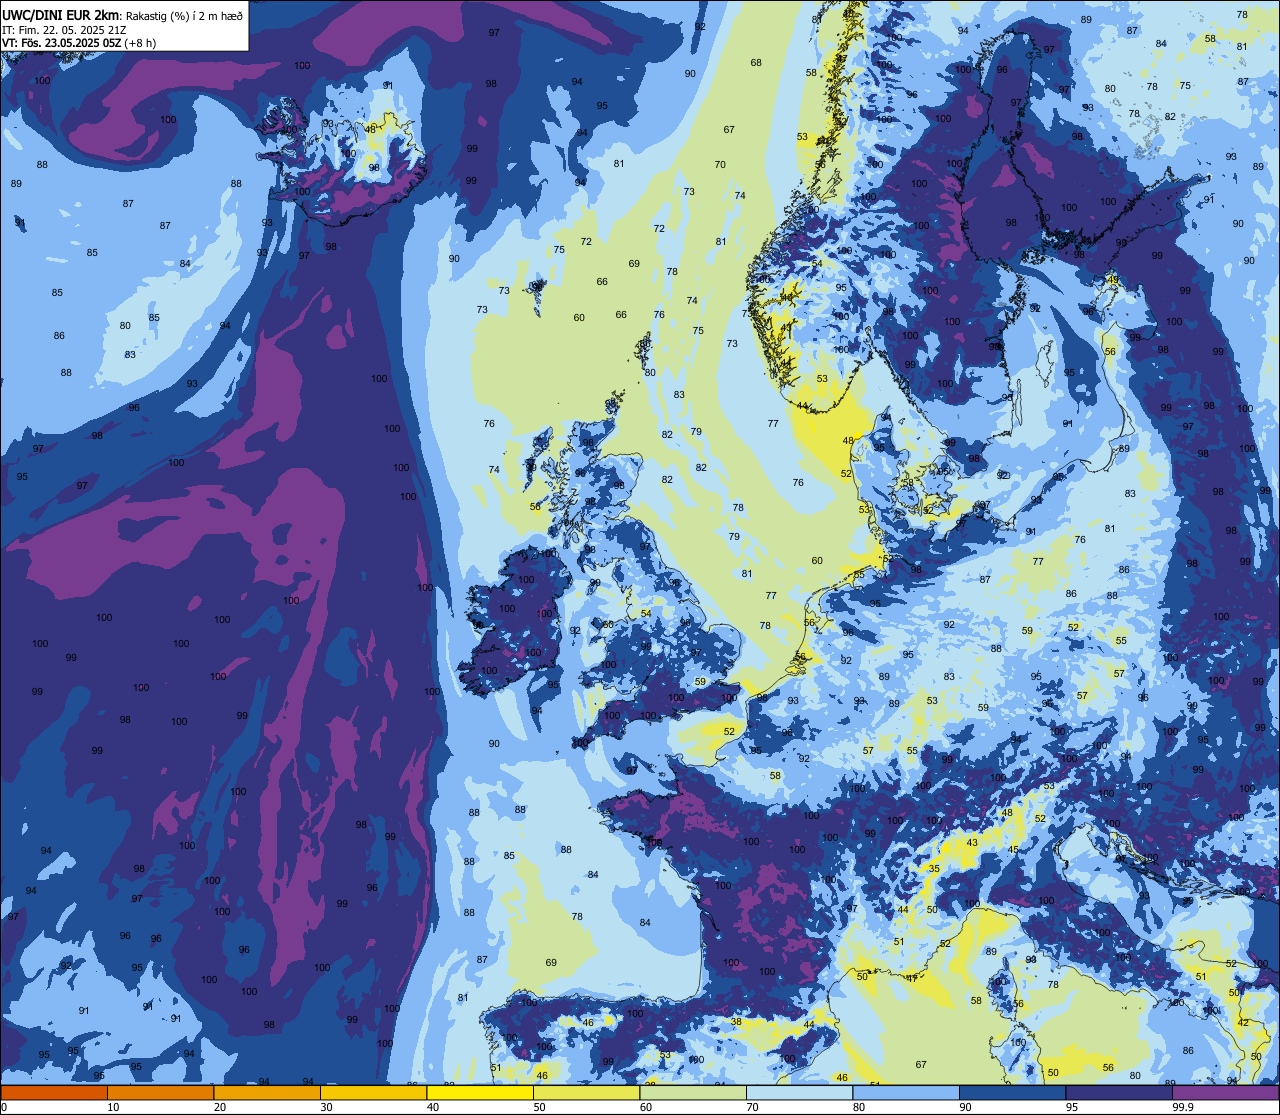Click the 60–70% light green legend swatch
This screenshot has width=1280, height=1115.
click(x=693, y=1092)
